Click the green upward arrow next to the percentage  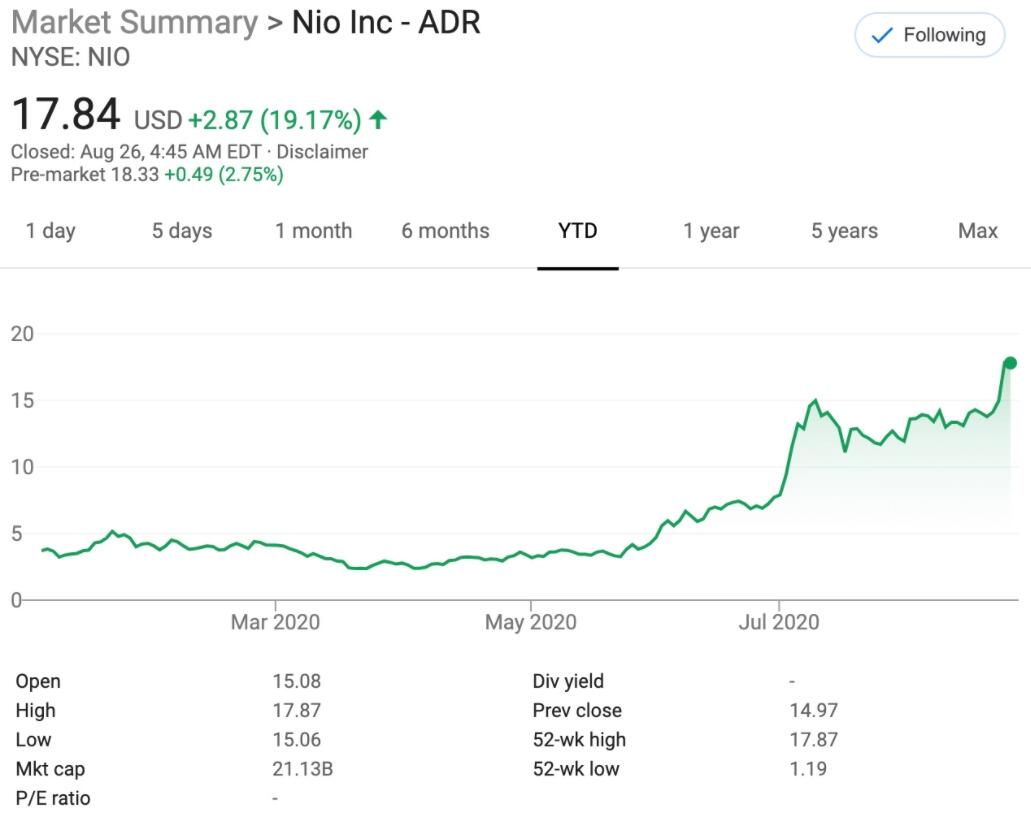(376, 118)
